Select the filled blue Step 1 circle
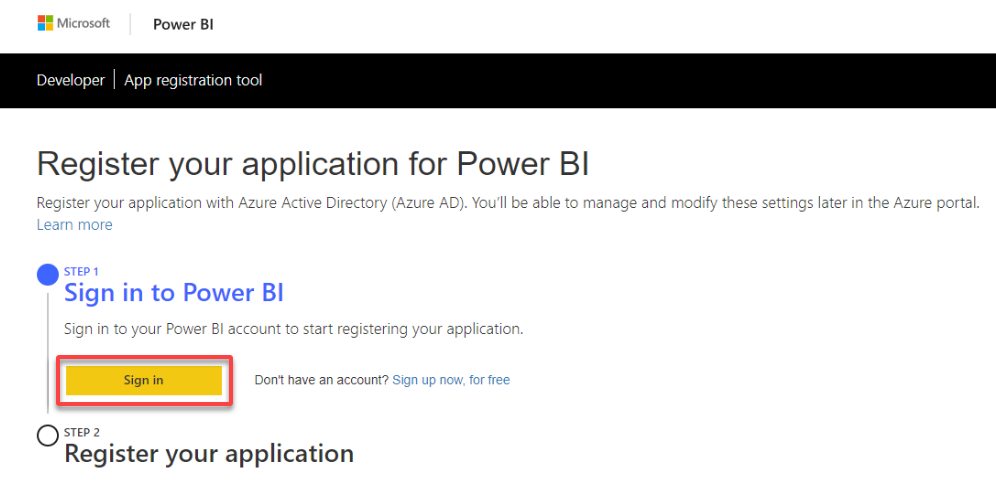This screenshot has height=494, width=996. pos(48,274)
